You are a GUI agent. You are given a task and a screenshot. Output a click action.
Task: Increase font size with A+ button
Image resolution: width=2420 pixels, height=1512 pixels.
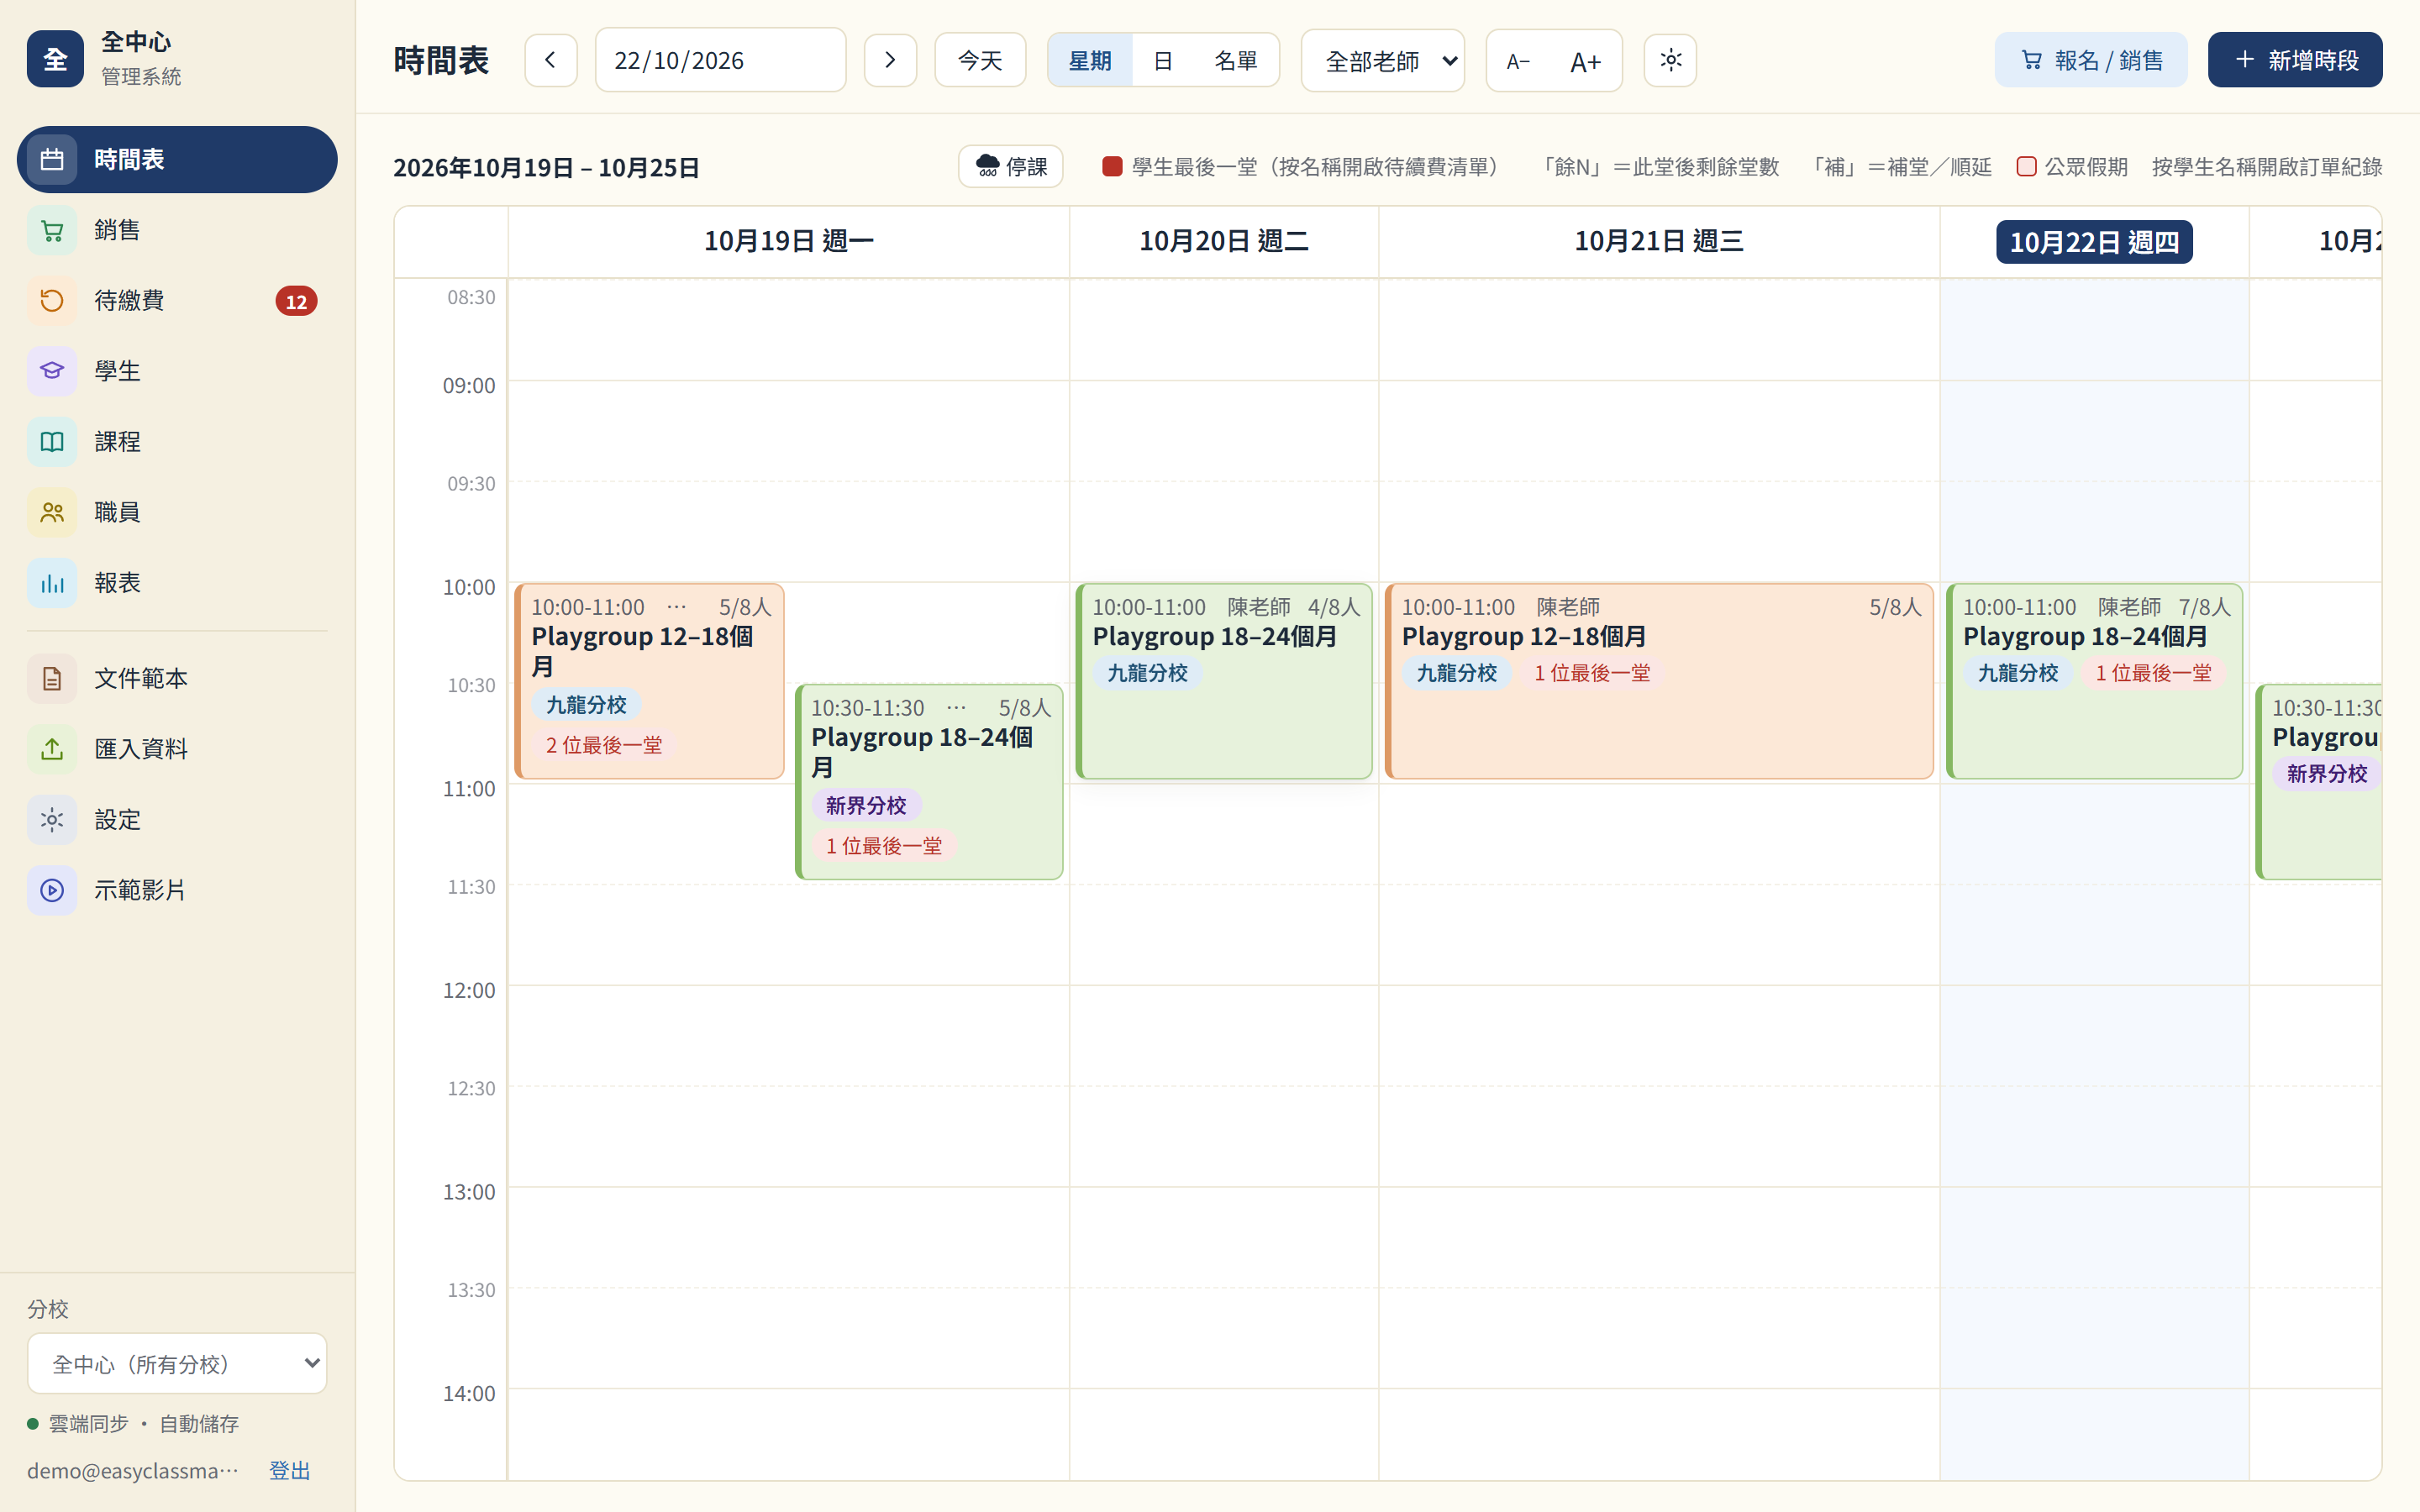click(1585, 61)
